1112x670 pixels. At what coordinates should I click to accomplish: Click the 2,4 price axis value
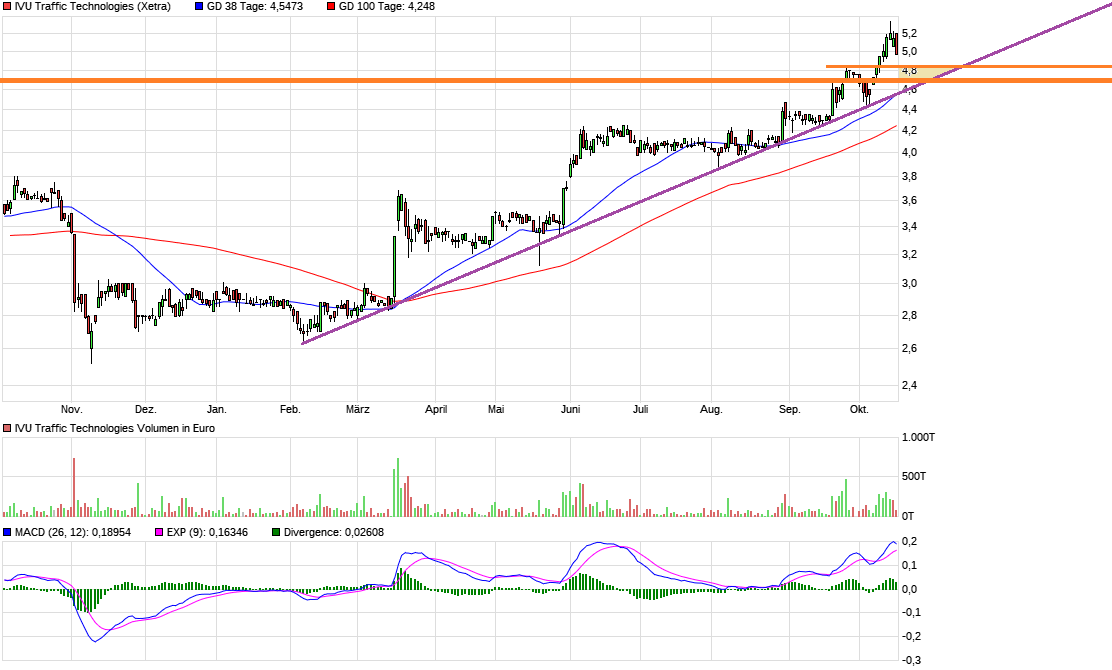tap(909, 386)
